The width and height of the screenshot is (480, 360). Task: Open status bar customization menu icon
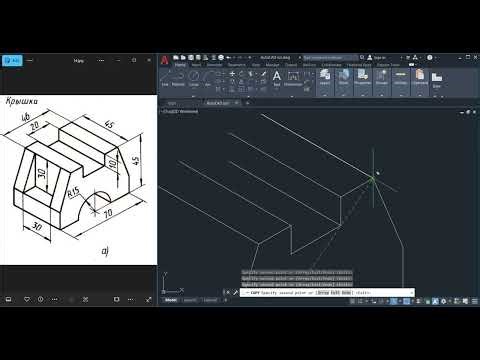(x=475, y=301)
